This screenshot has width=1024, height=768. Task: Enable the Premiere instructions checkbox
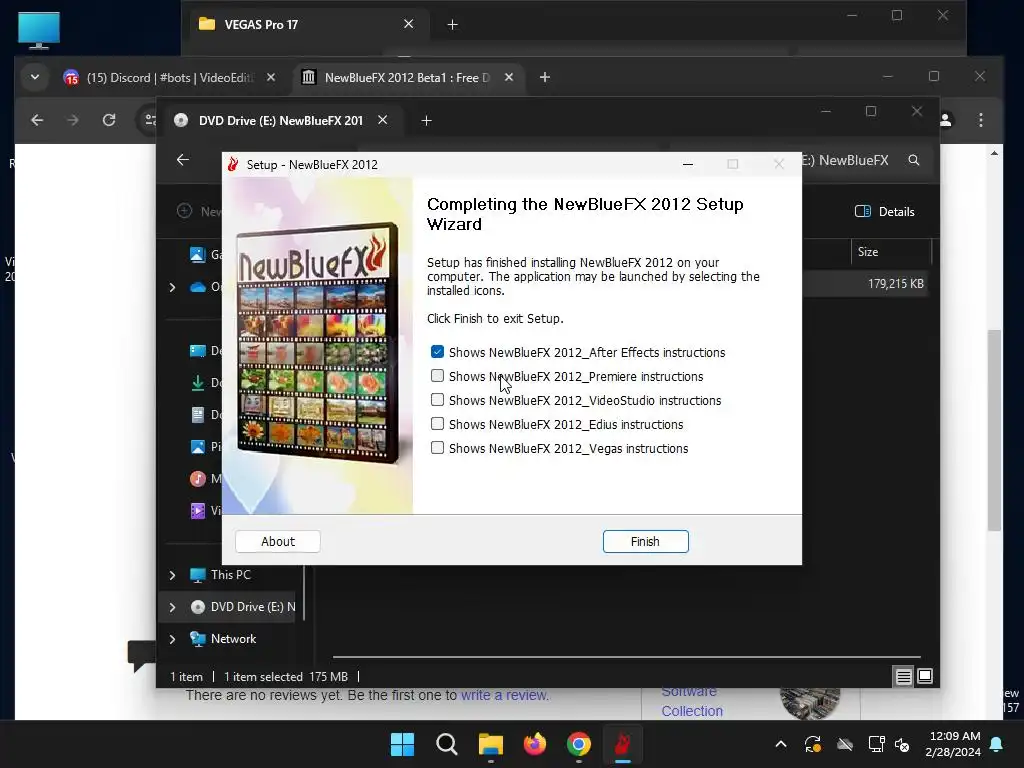click(x=438, y=376)
